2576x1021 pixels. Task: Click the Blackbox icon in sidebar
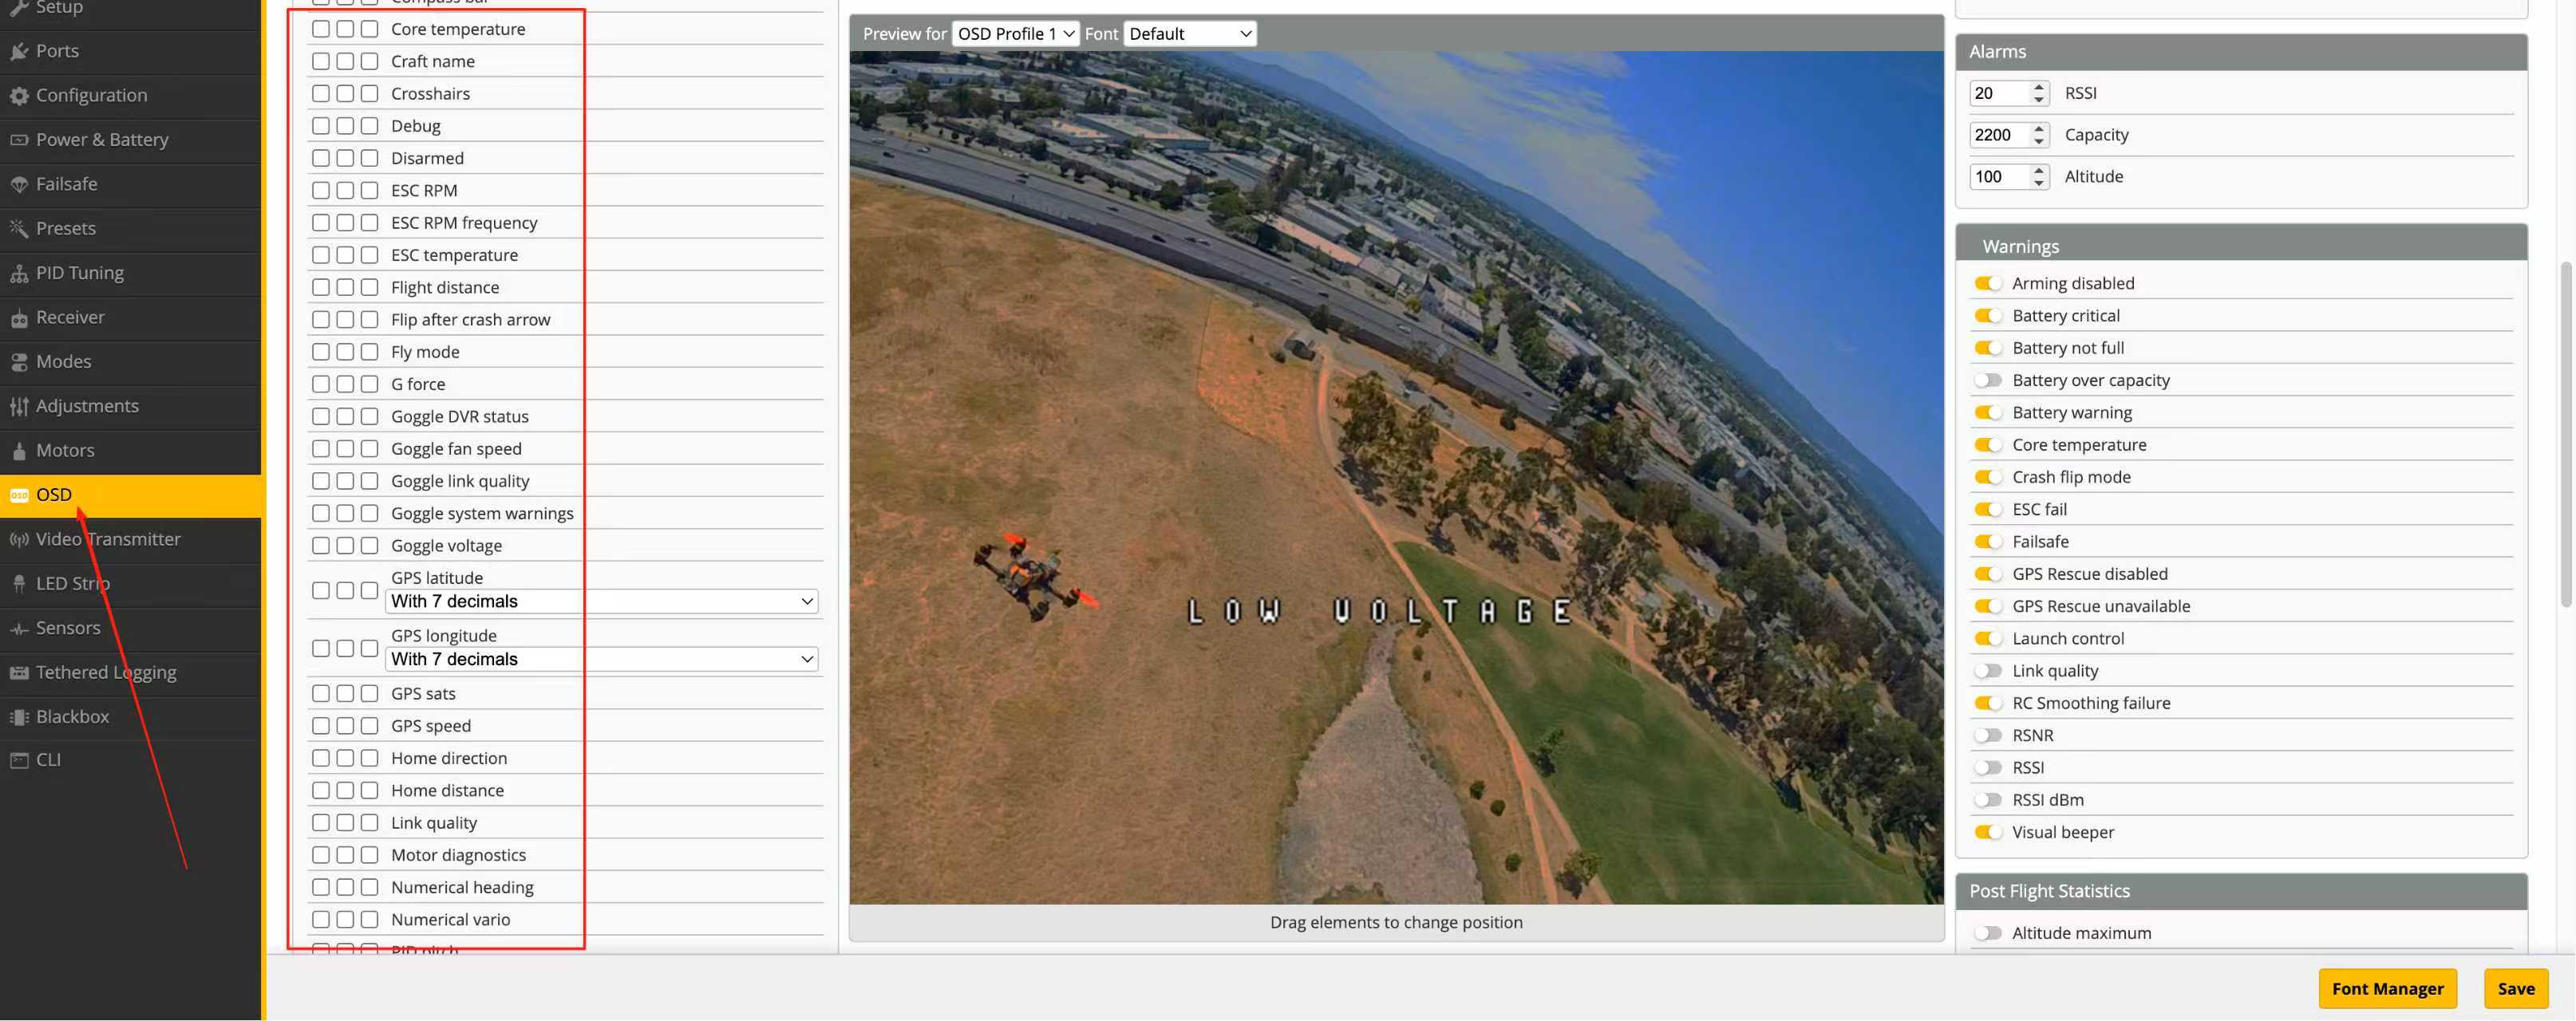click(19, 717)
